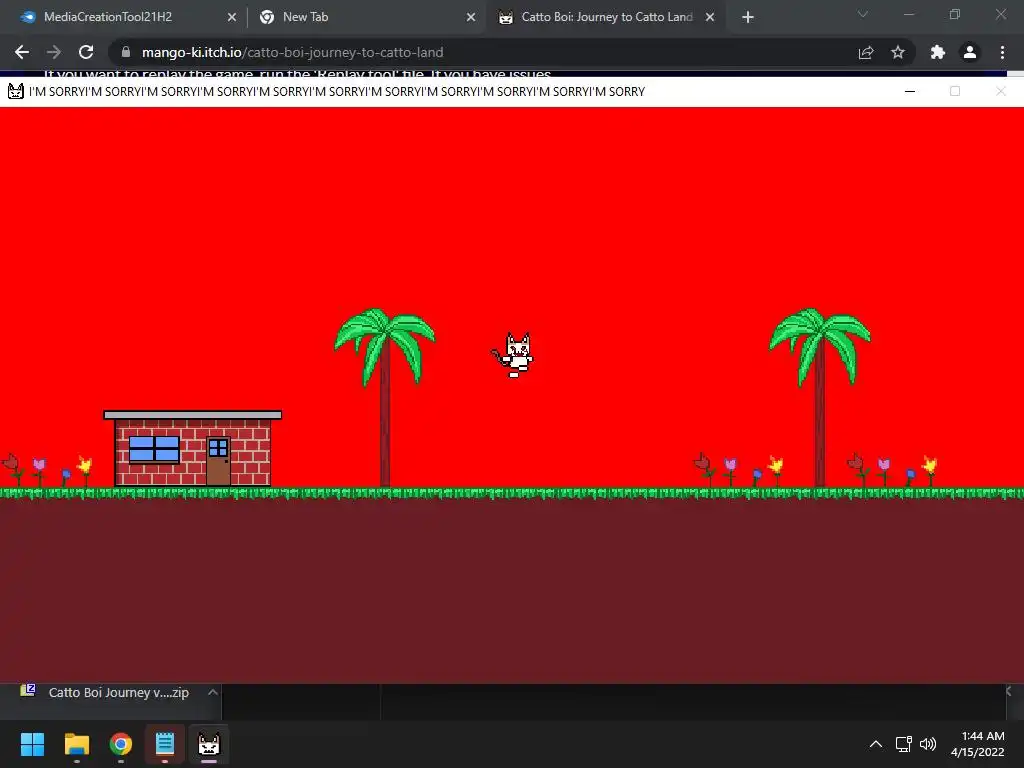Bookmark this page with the star icon

pos(898,52)
